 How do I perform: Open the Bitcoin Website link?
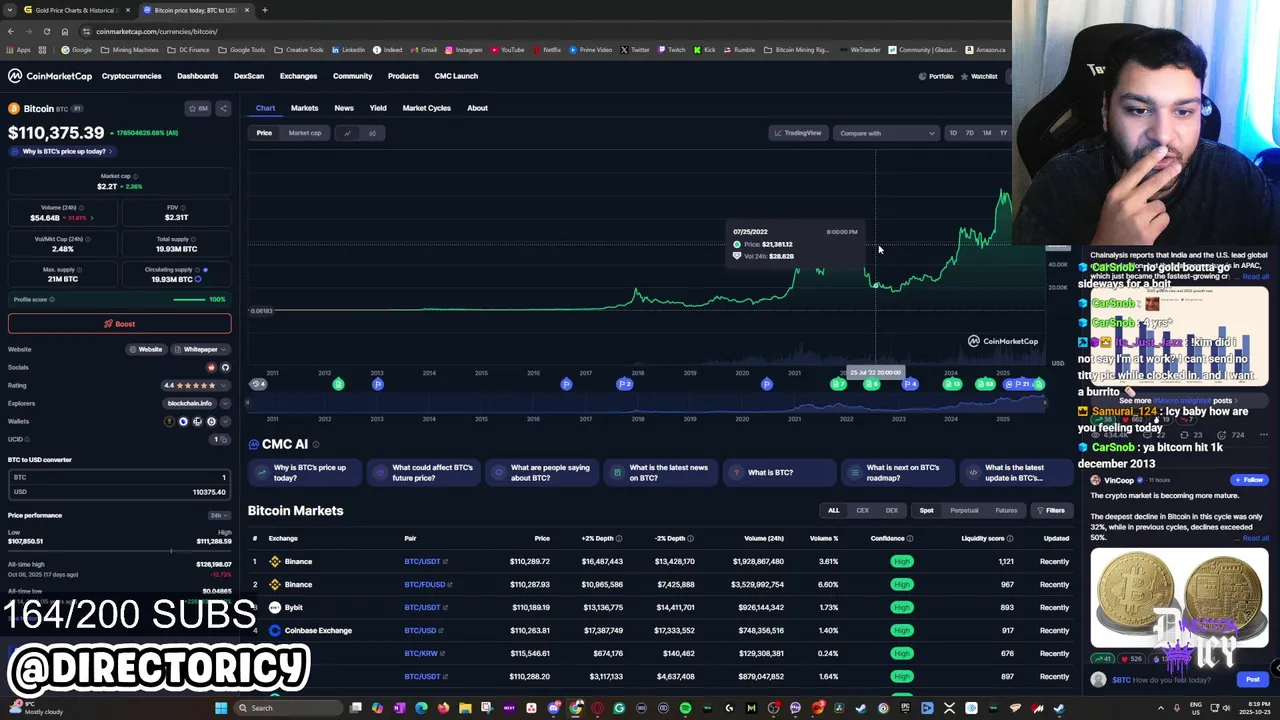(x=146, y=349)
